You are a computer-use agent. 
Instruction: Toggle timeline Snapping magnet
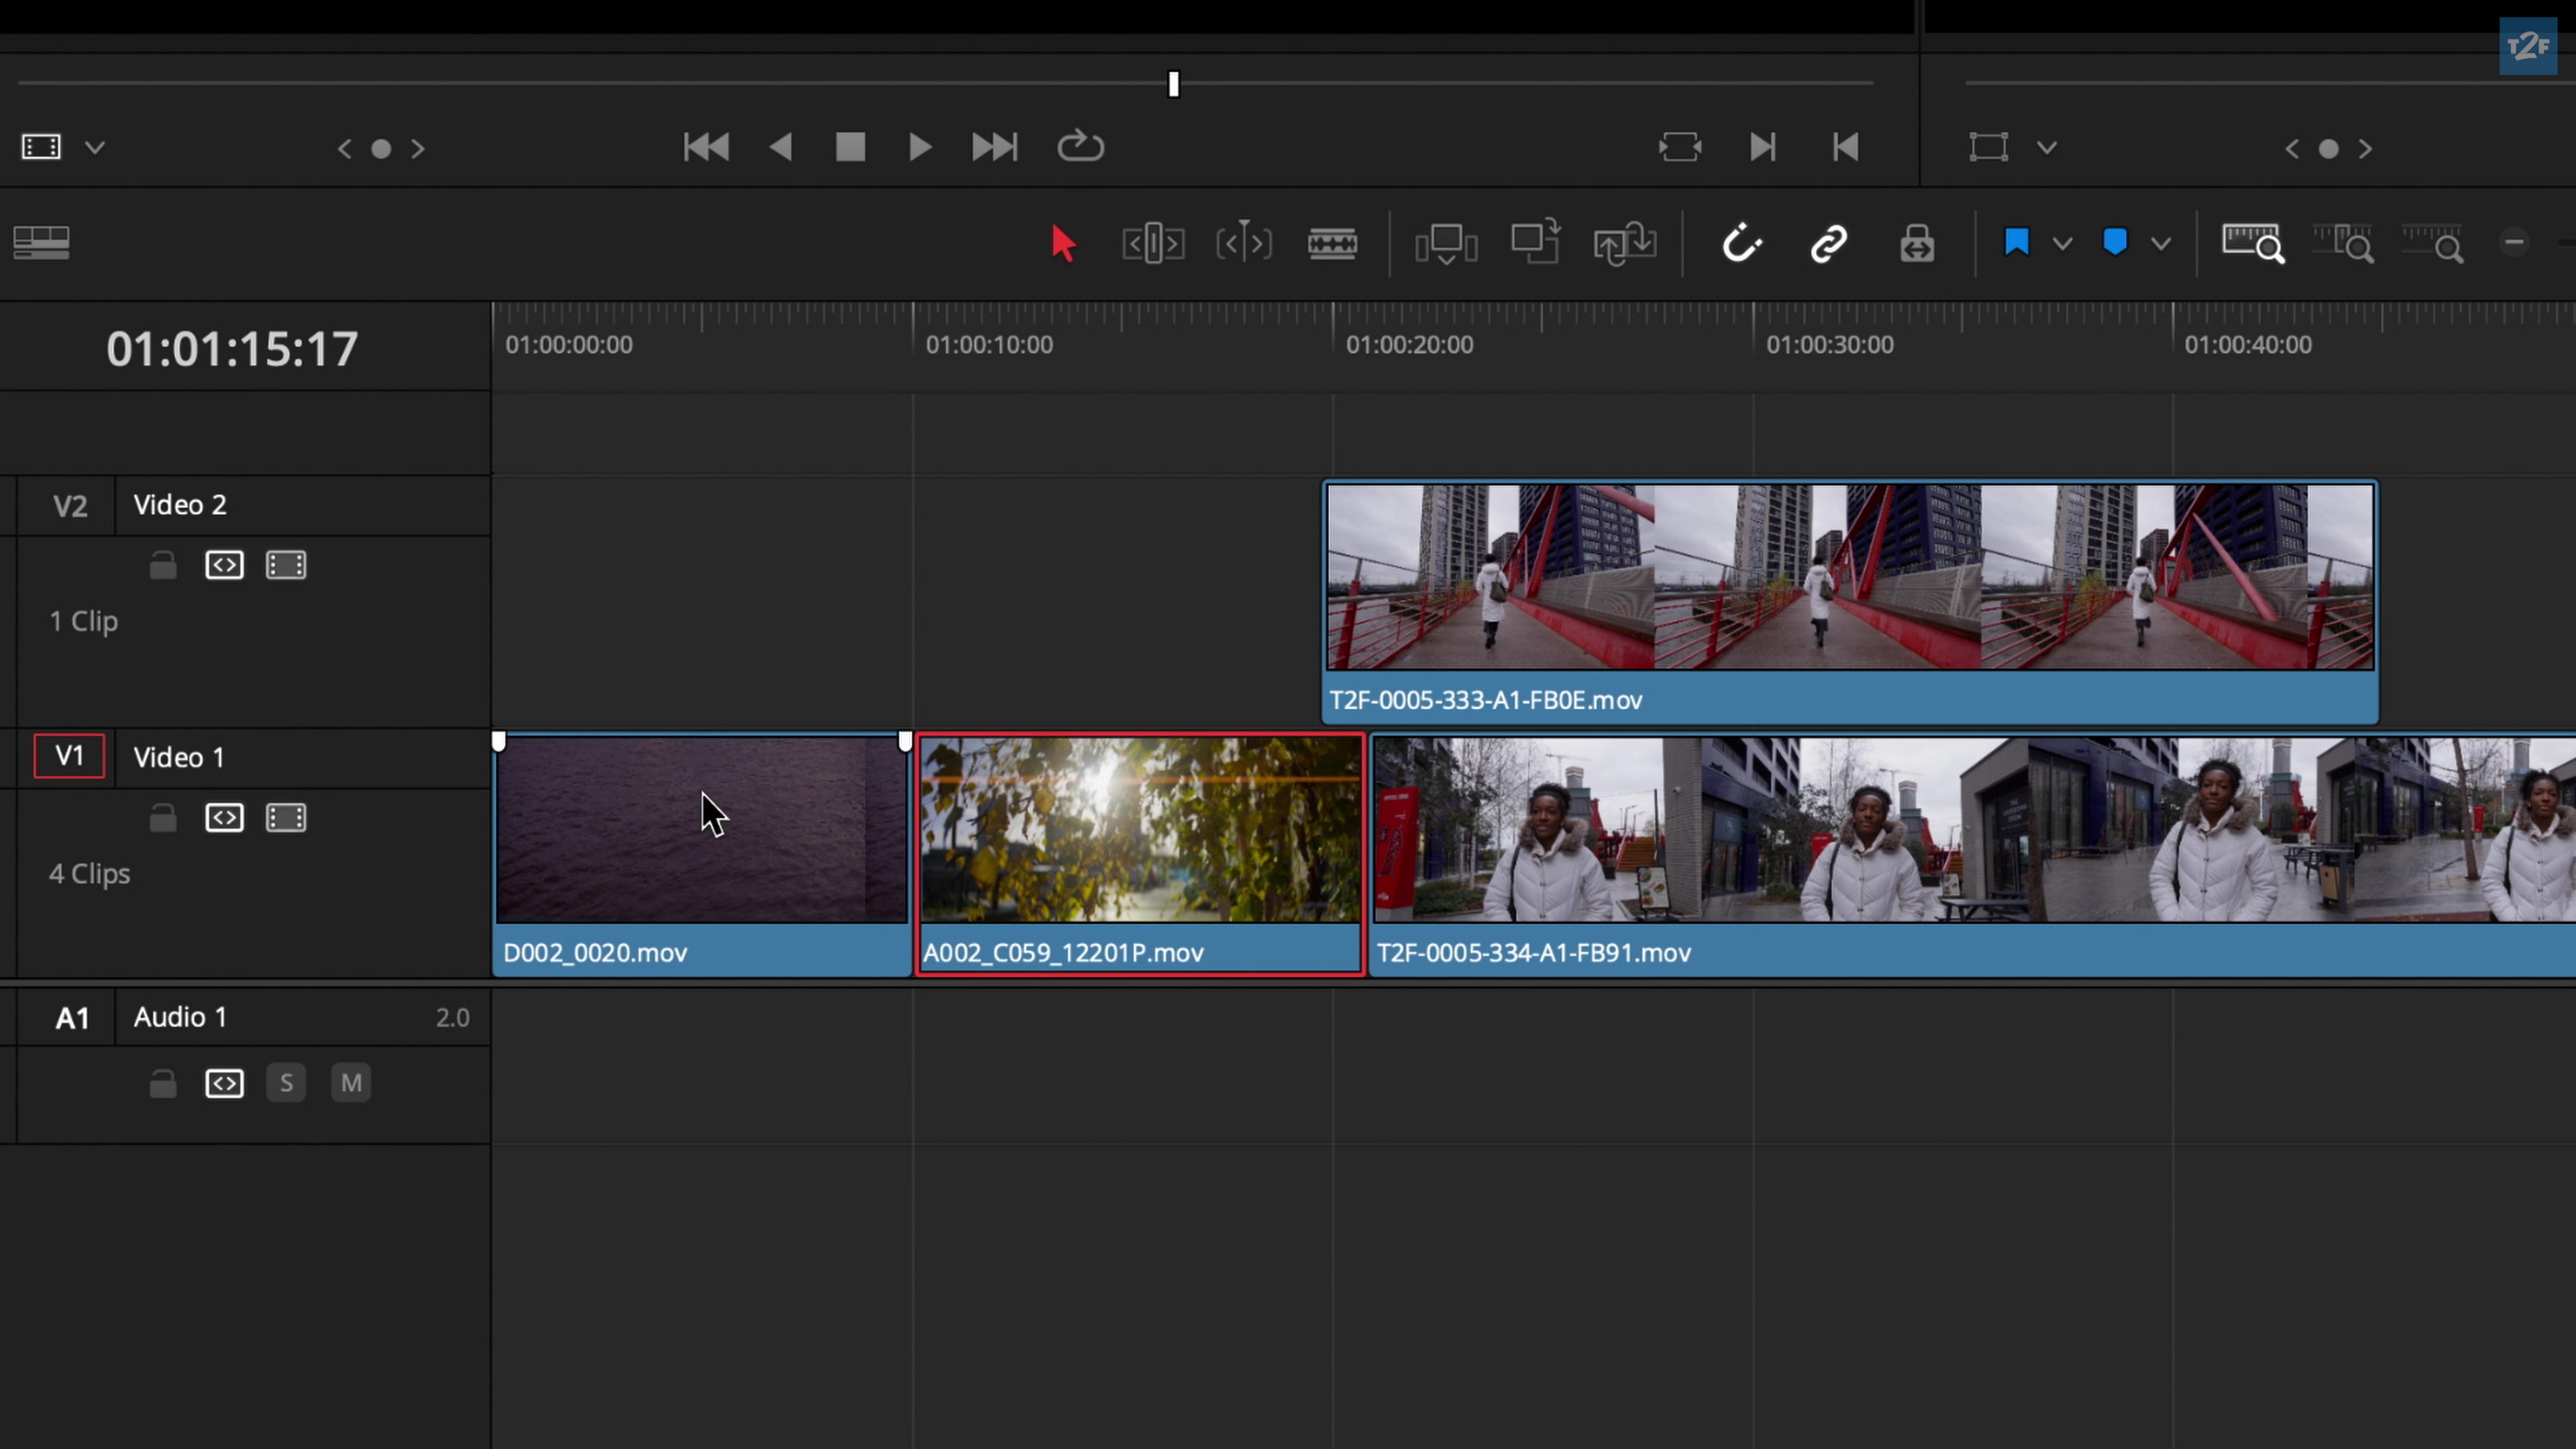point(1740,243)
